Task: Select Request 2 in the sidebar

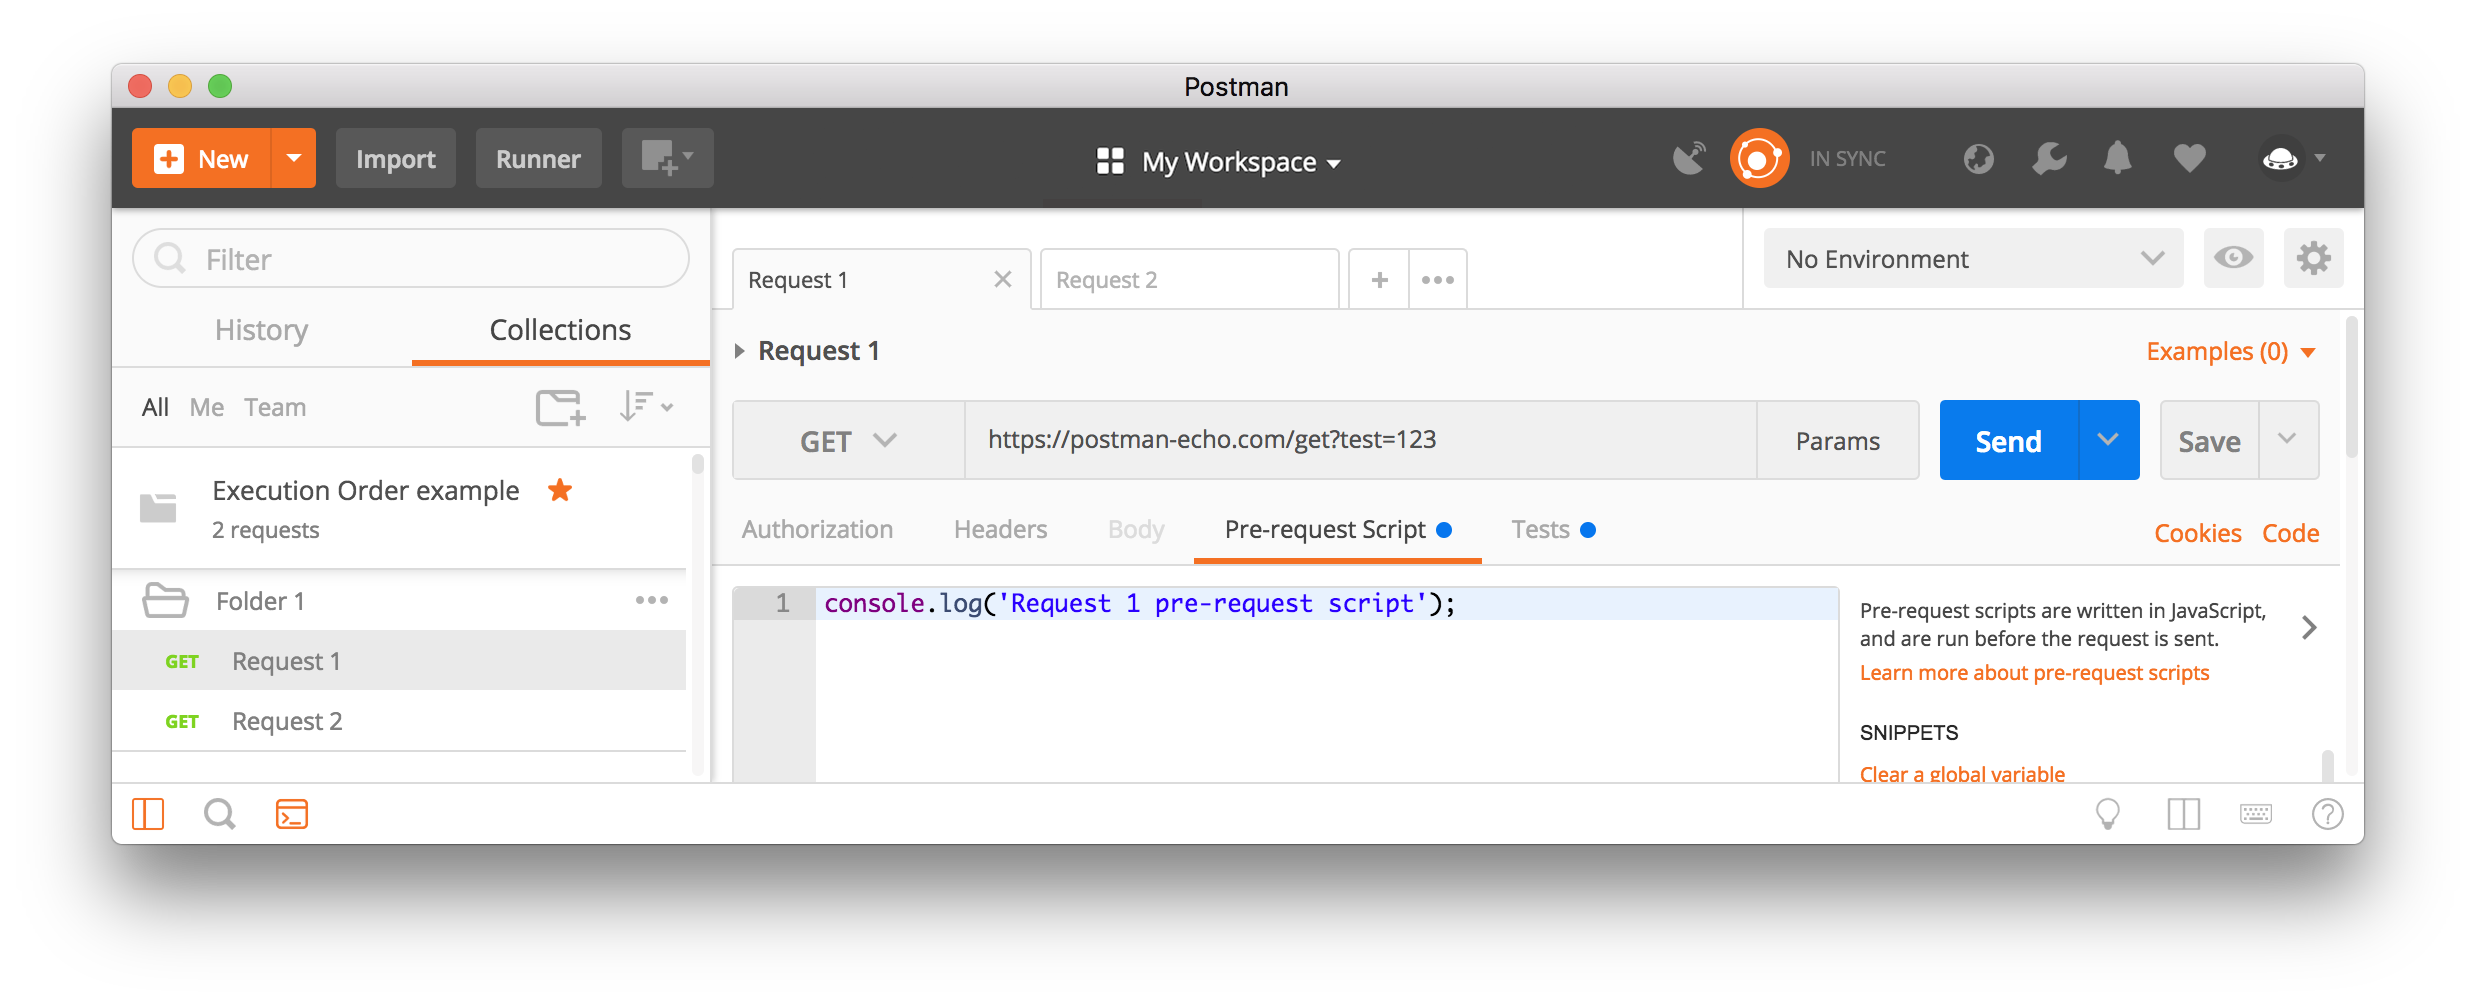Action: [399, 720]
